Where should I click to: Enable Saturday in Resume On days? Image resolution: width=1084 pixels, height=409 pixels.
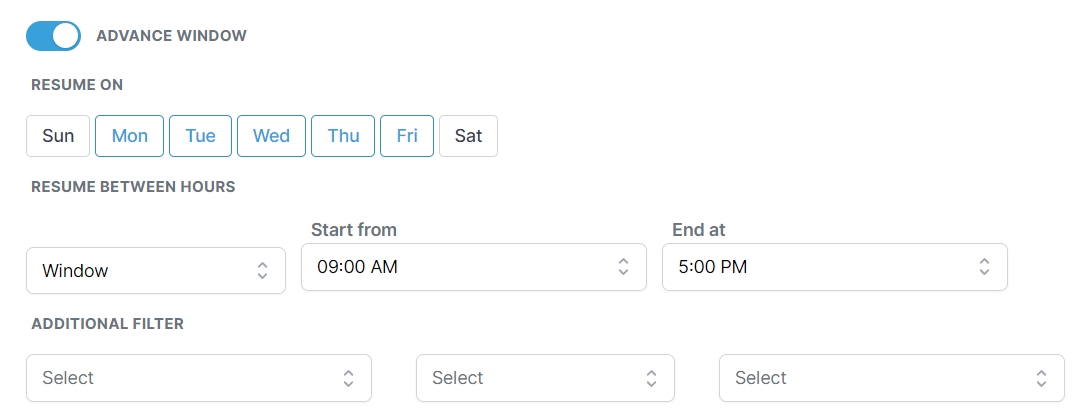coord(468,136)
